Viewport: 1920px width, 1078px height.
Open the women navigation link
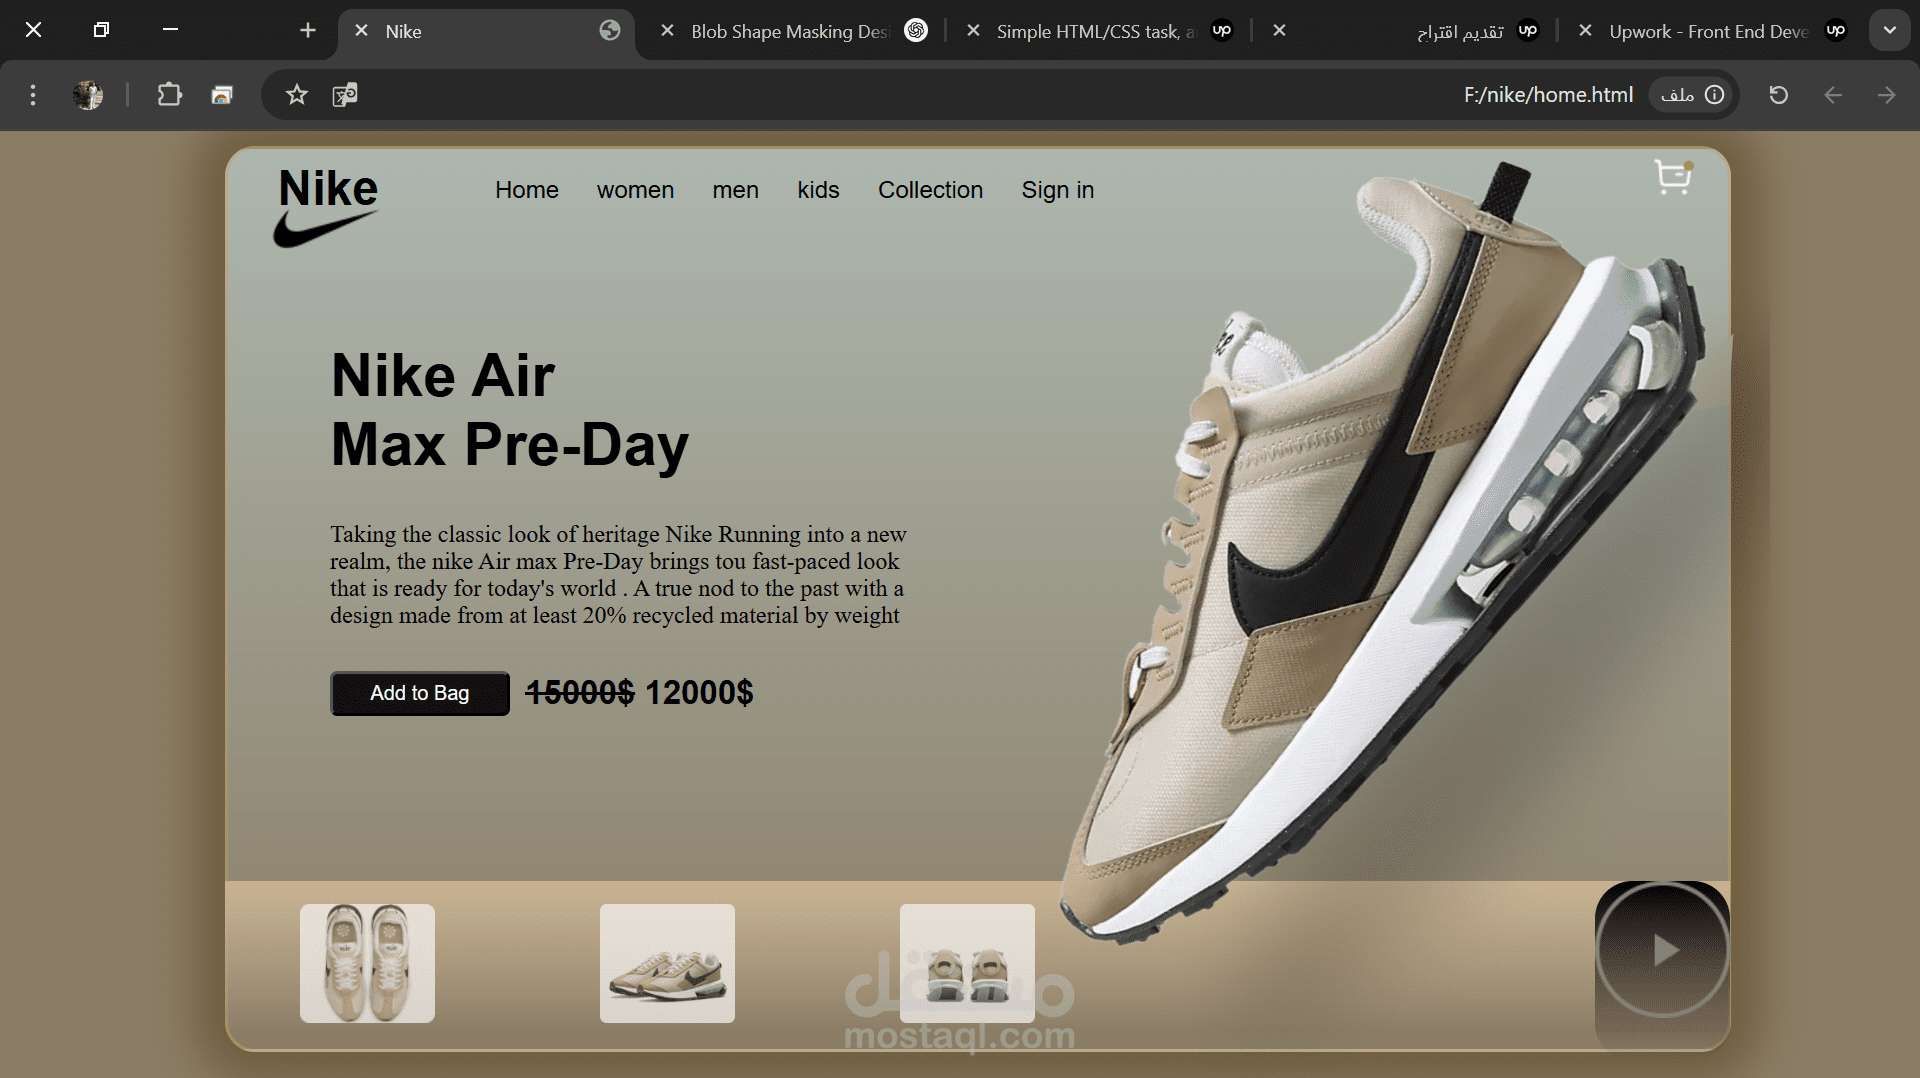point(635,190)
